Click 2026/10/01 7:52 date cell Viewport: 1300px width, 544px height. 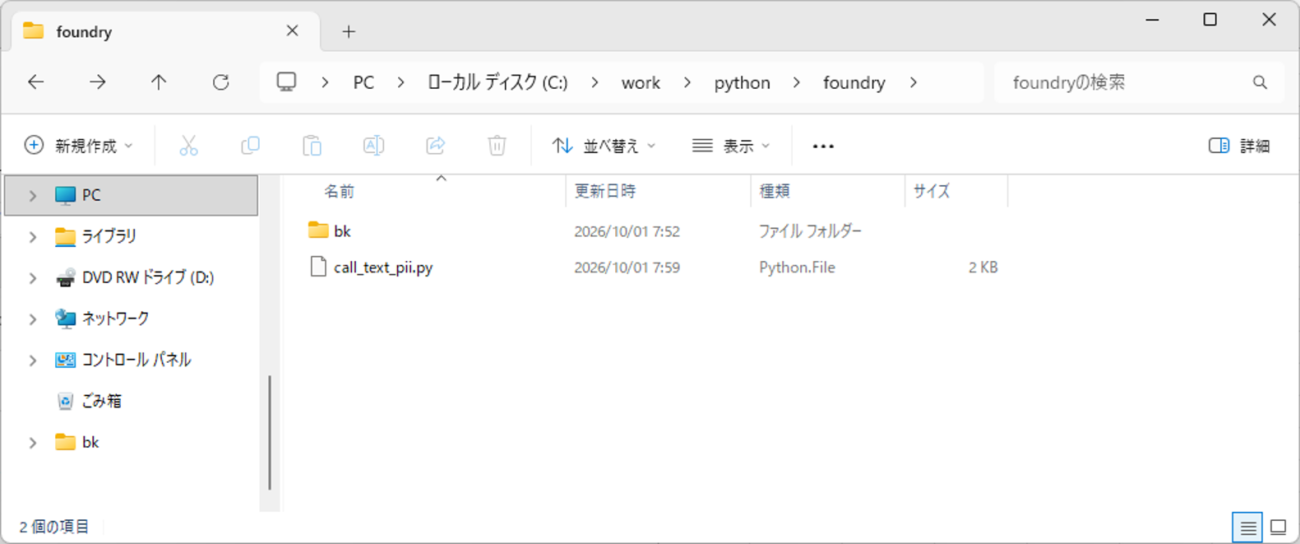click(x=627, y=231)
